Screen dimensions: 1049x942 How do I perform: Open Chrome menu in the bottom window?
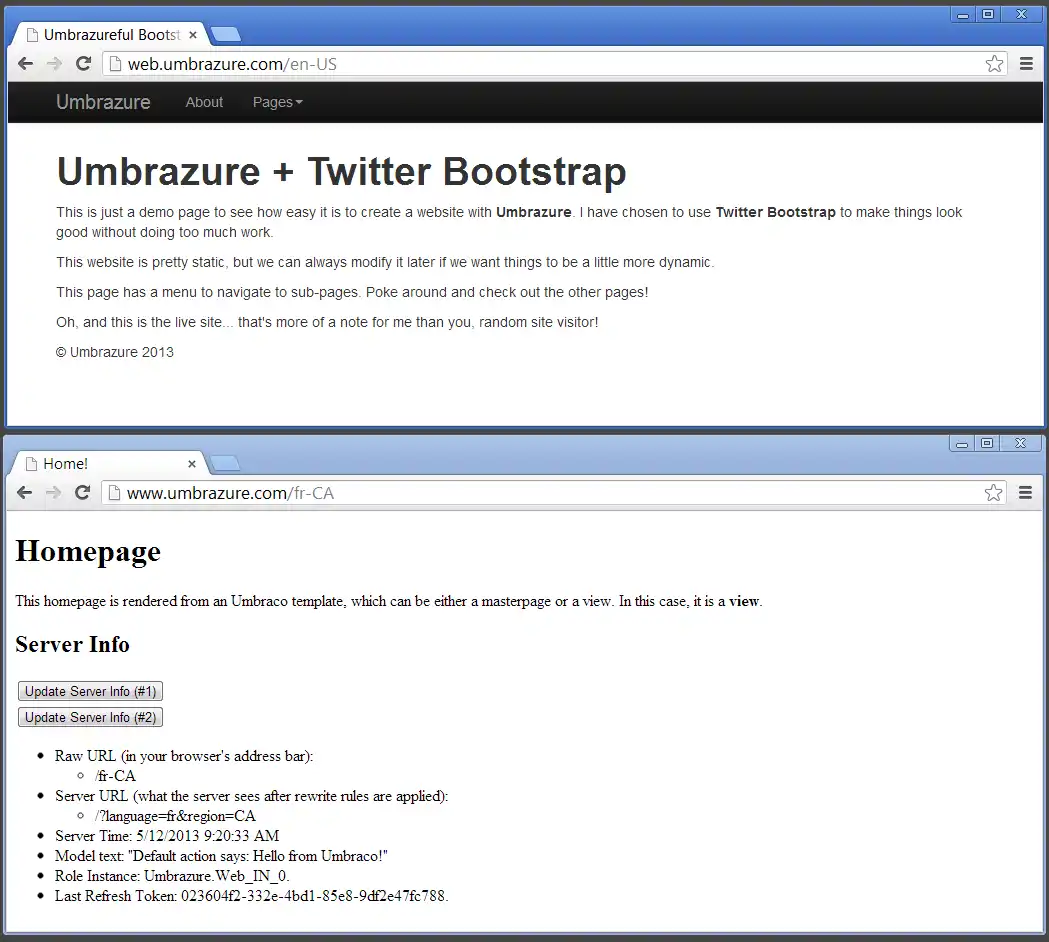click(1026, 492)
